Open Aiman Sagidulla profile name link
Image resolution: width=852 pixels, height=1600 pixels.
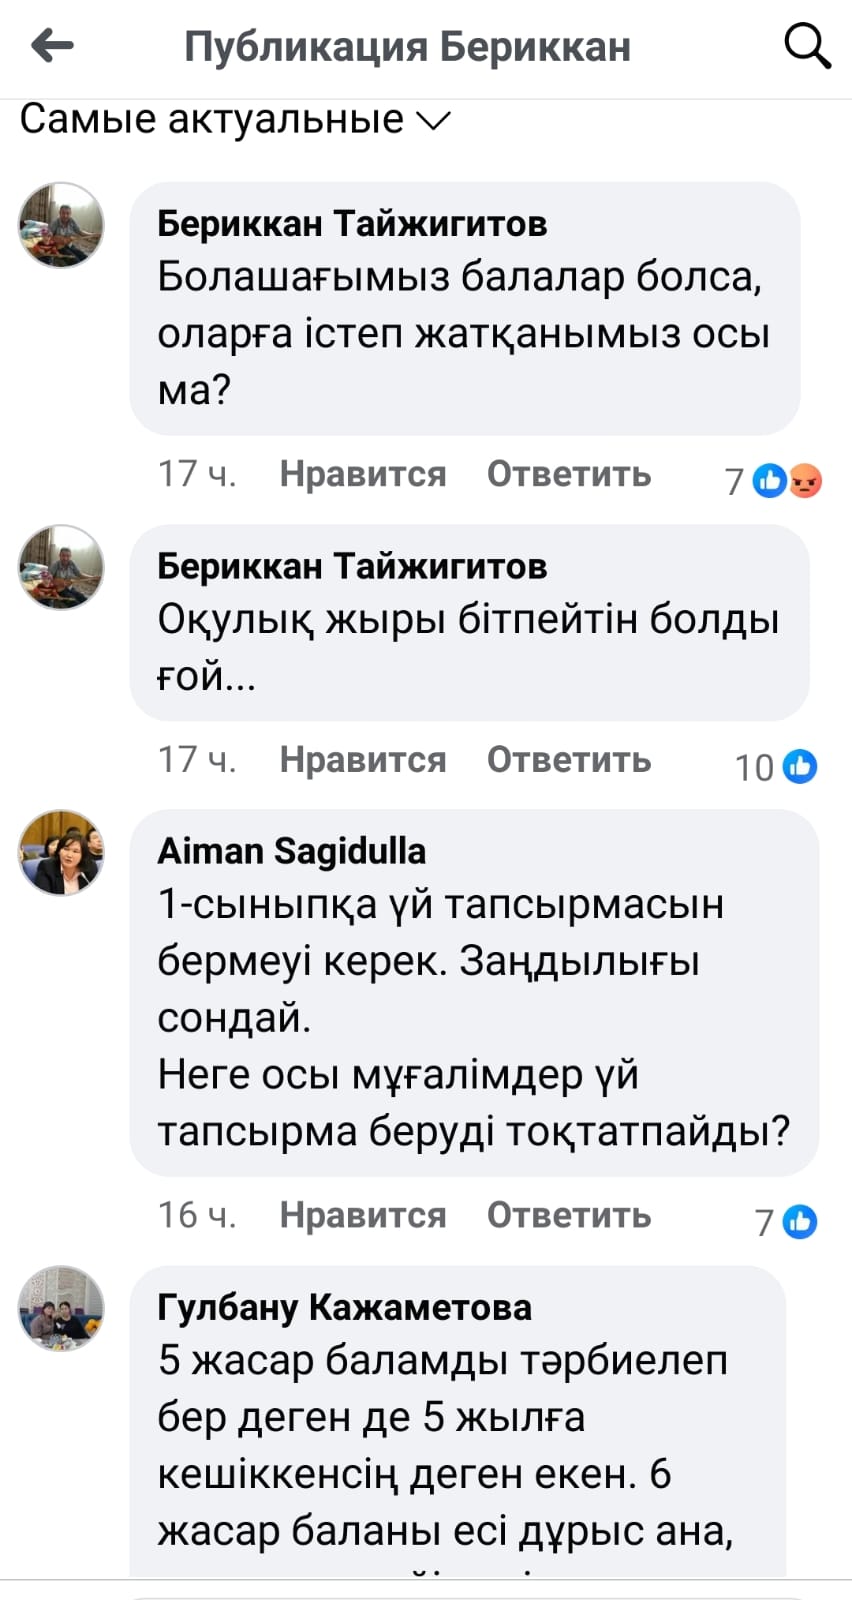[x=291, y=851]
